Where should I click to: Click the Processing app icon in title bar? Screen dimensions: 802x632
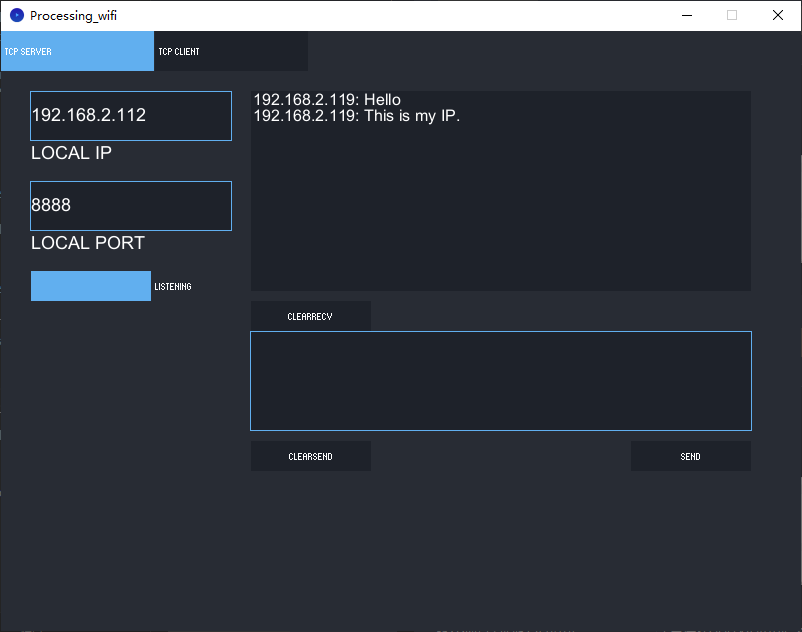click(17, 15)
